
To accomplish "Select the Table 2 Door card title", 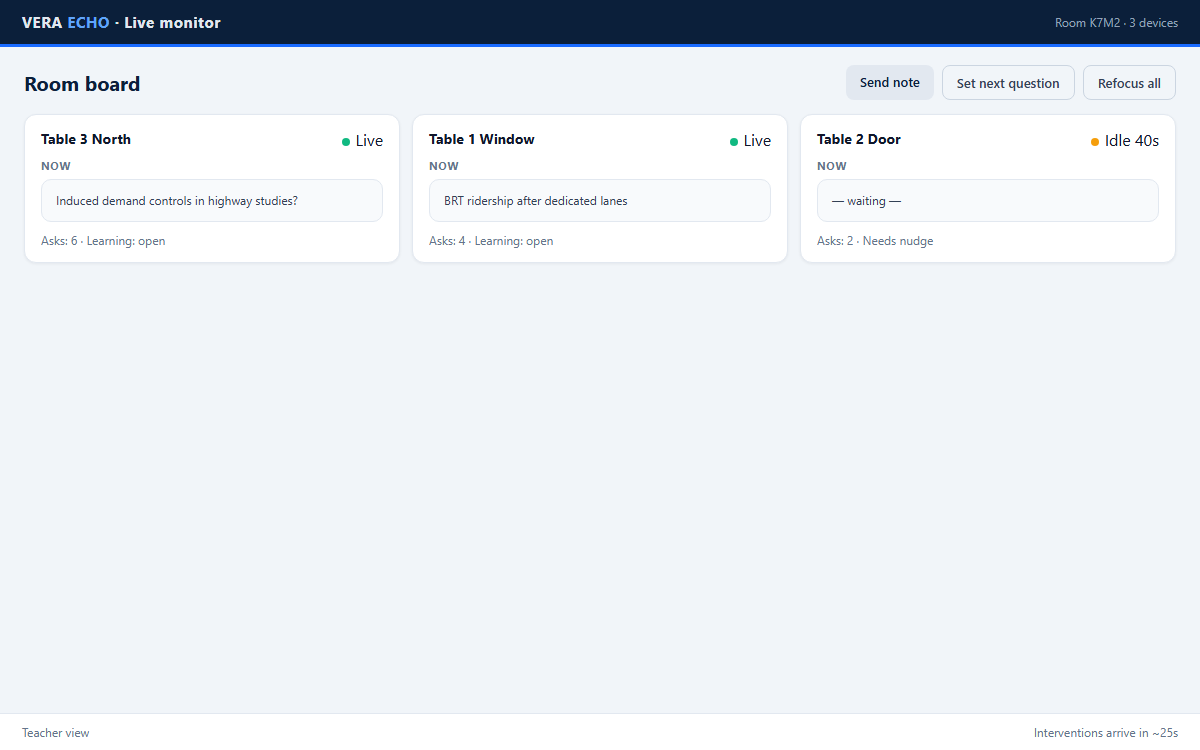I will click(x=859, y=139).
